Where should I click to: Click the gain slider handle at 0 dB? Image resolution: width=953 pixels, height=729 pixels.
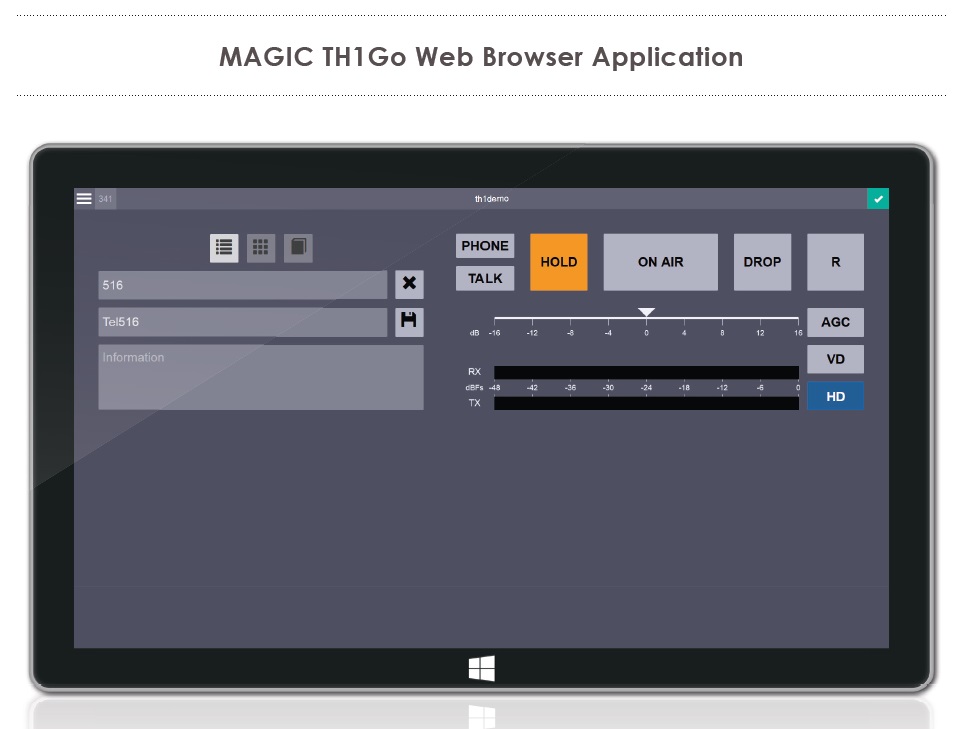646,312
